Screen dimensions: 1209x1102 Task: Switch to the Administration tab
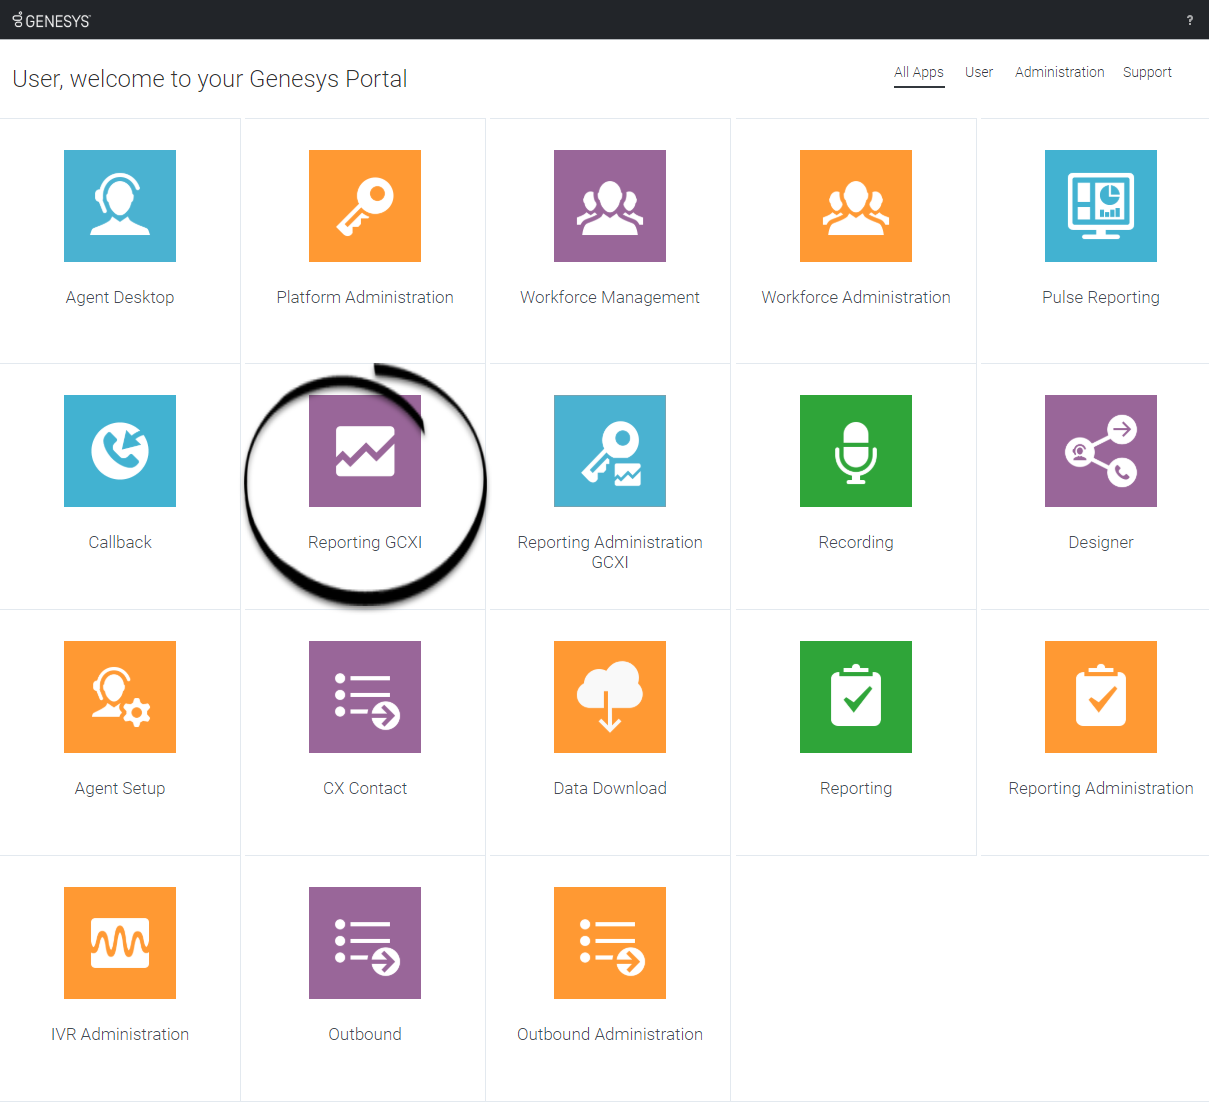click(x=1059, y=72)
